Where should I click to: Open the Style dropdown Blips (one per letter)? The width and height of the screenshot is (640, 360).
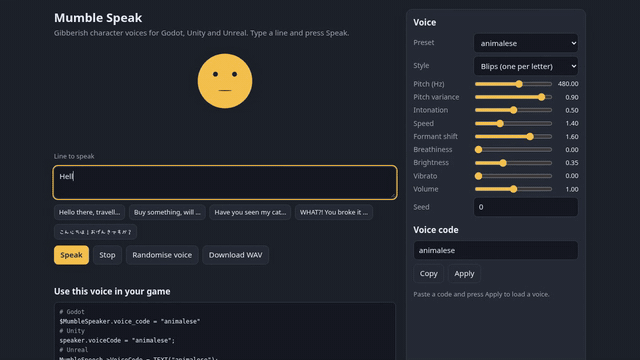pyautogui.click(x=526, y=66)
